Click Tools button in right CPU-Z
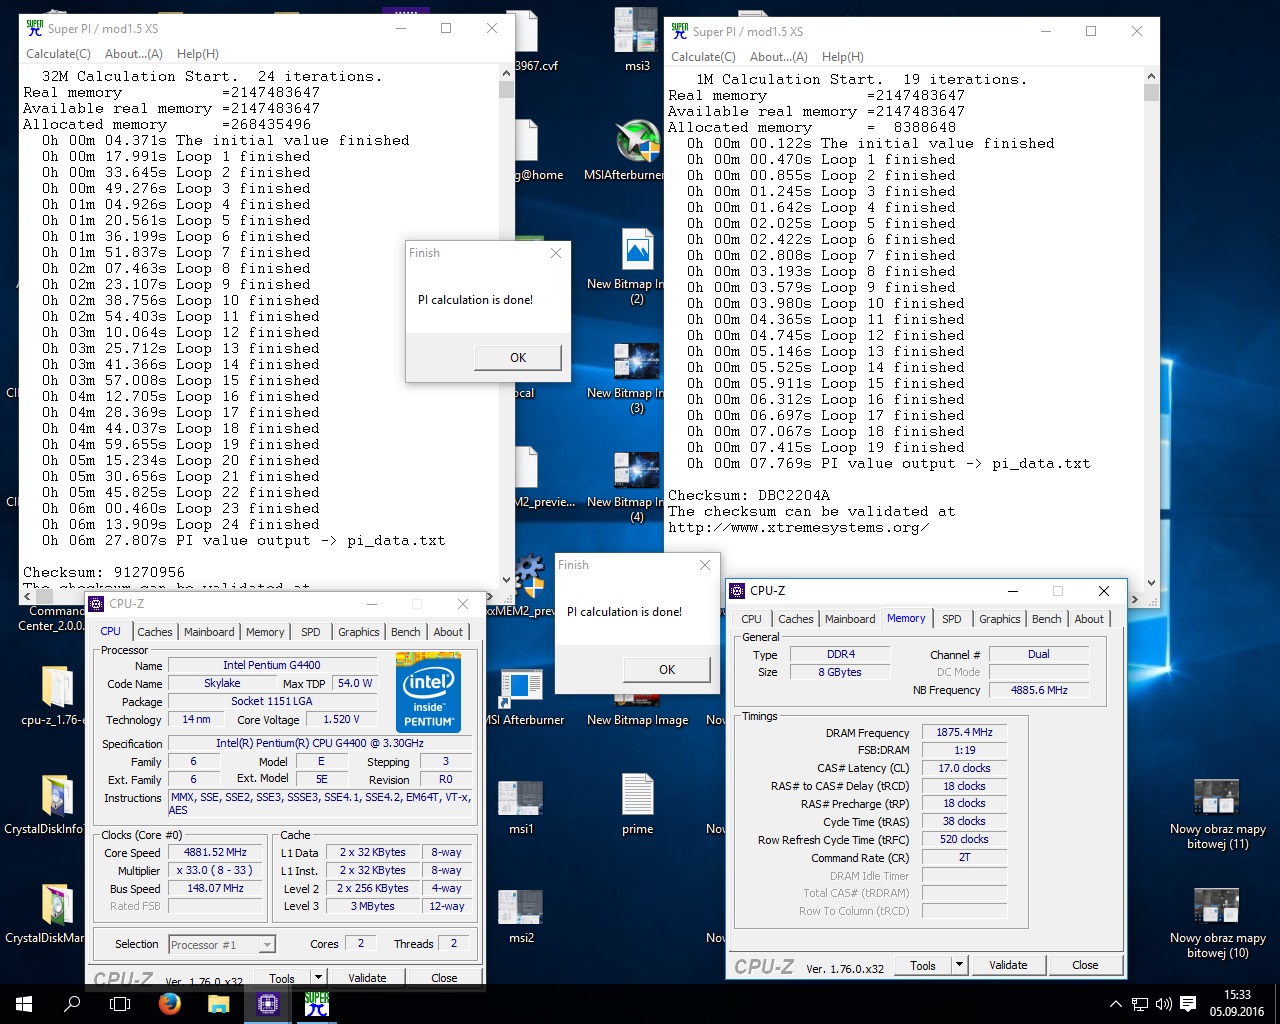The image size is (1280, 1024). [923, 965]
